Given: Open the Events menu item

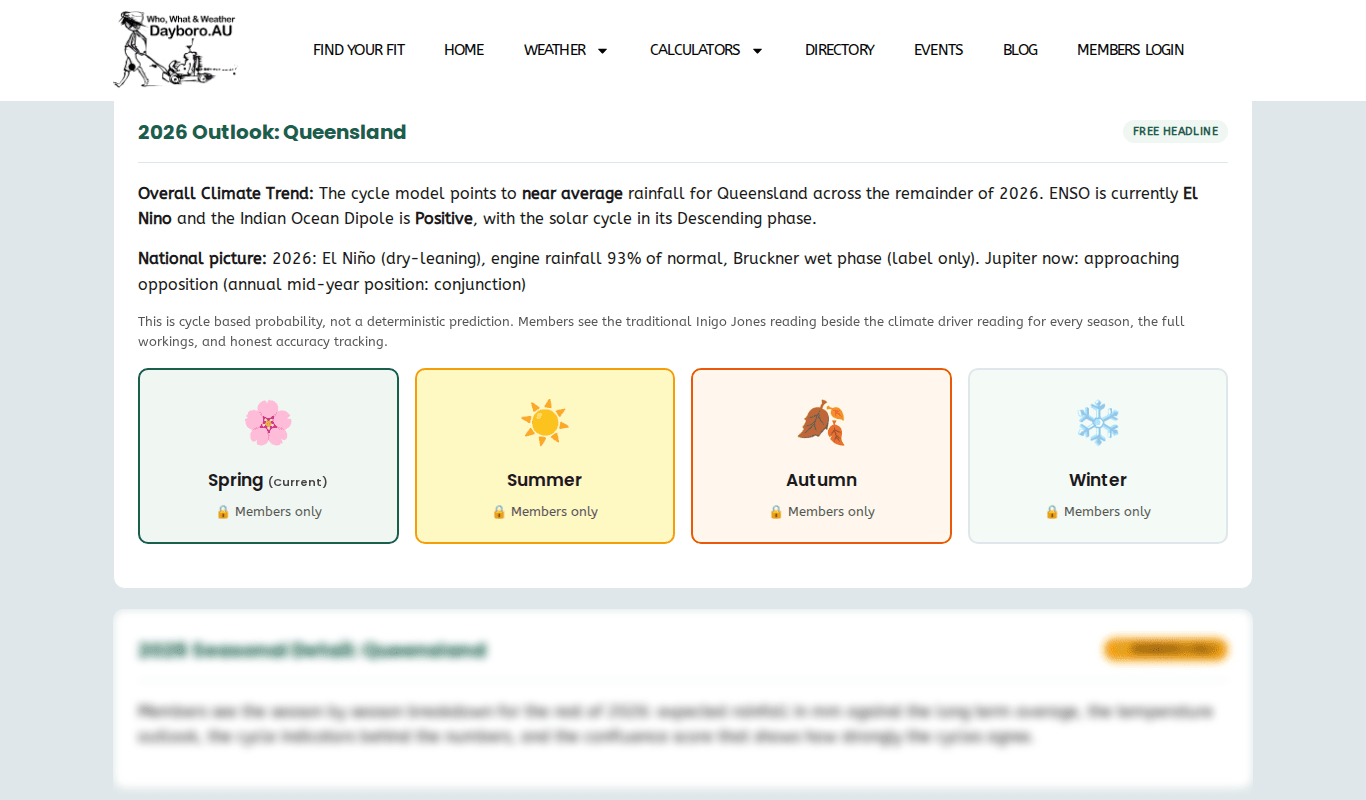Looking at the screenshot, I should [939, 50].
